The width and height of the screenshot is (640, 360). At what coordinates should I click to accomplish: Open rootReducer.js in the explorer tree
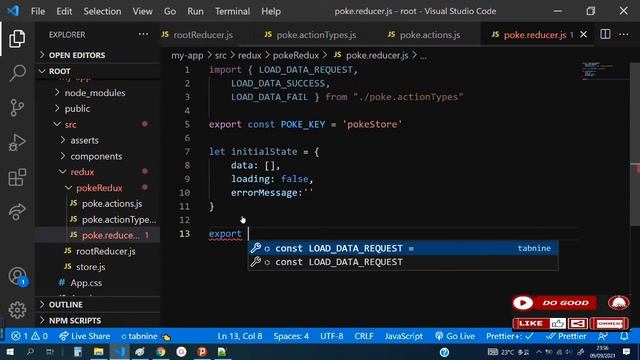tap(106, 251)
